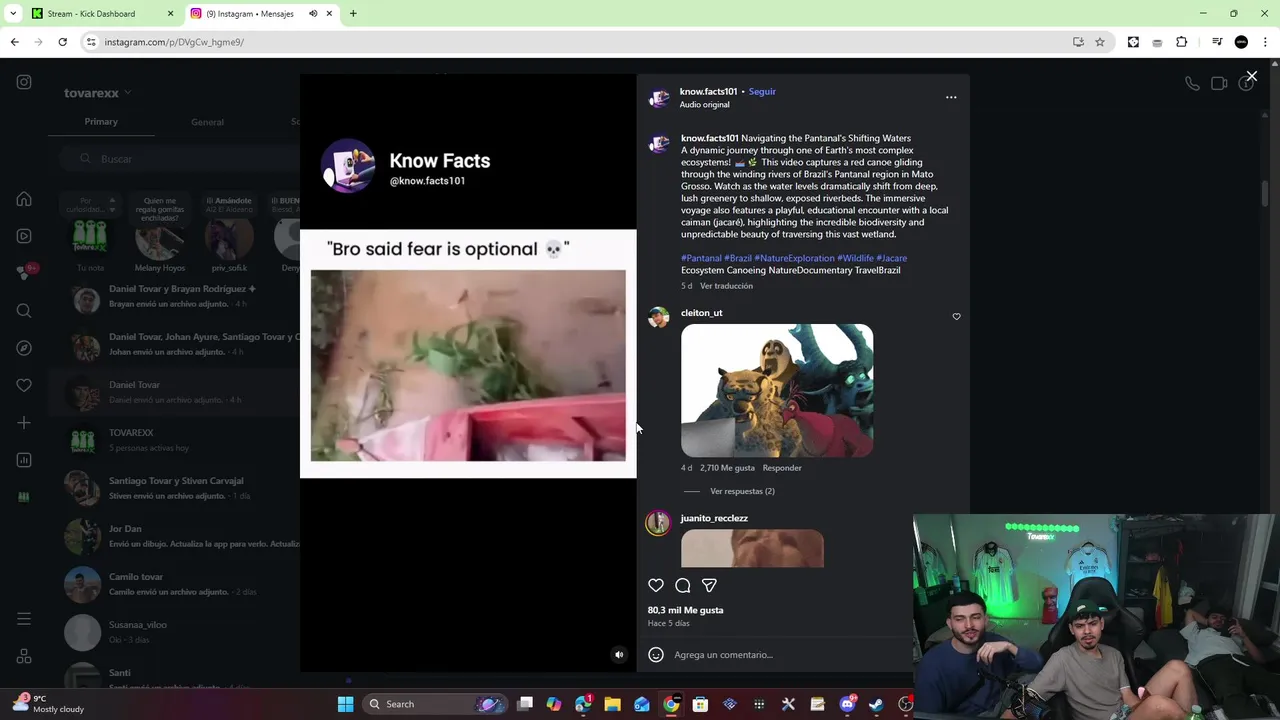Image resolution: width=1280 pixels, height=720 pixels.
Task: Open the Dashboard chart icon in the sidebar
Action: (x=24, y=460)
